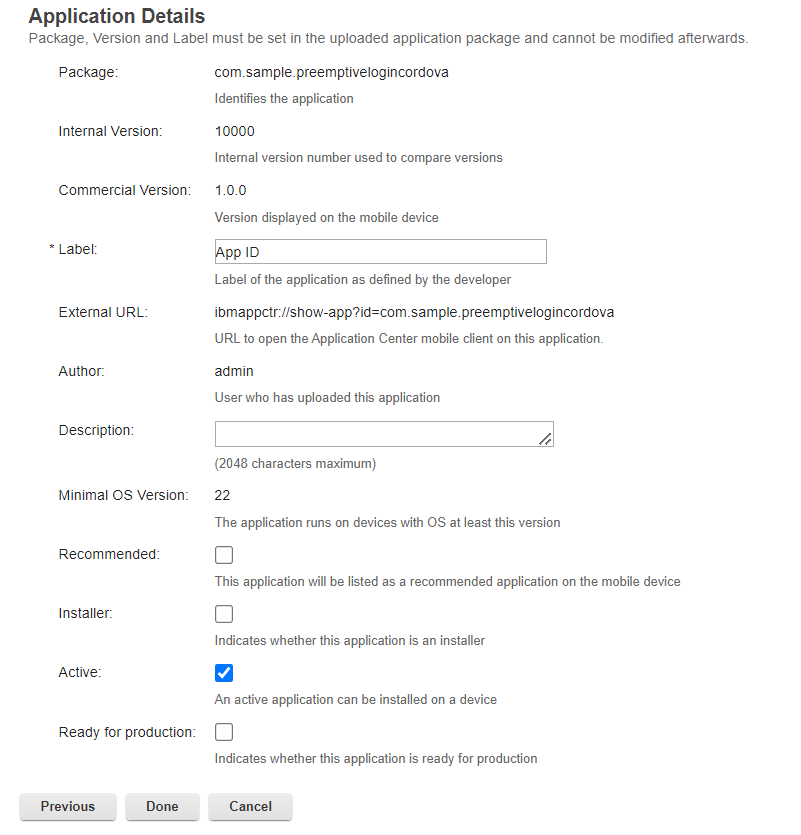Image resolution: width=801 pixels, height=835 pixels.
Task: Click the "Ready for production:" caption
Action: (x=127, y=733)
